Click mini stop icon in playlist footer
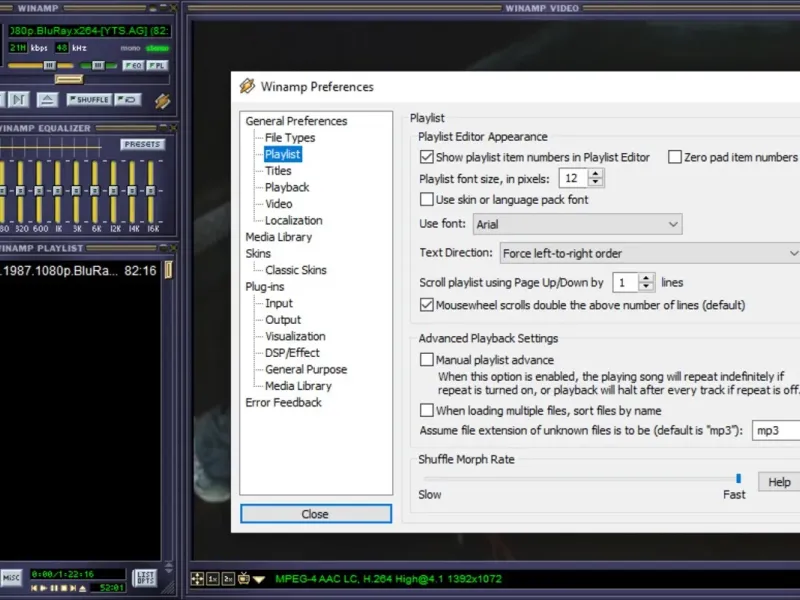The image size is (800, 600). [64, 588]
